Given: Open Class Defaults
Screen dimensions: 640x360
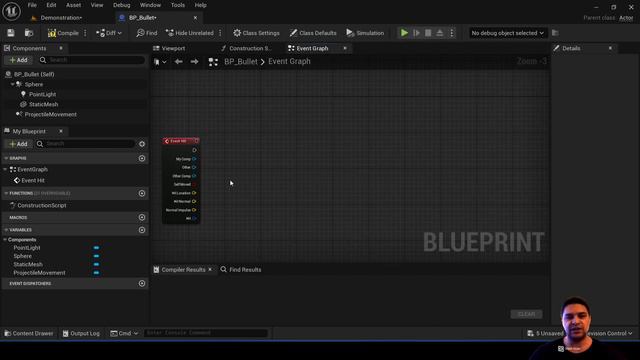Looking at the screenshot, I should coord(313,33).
